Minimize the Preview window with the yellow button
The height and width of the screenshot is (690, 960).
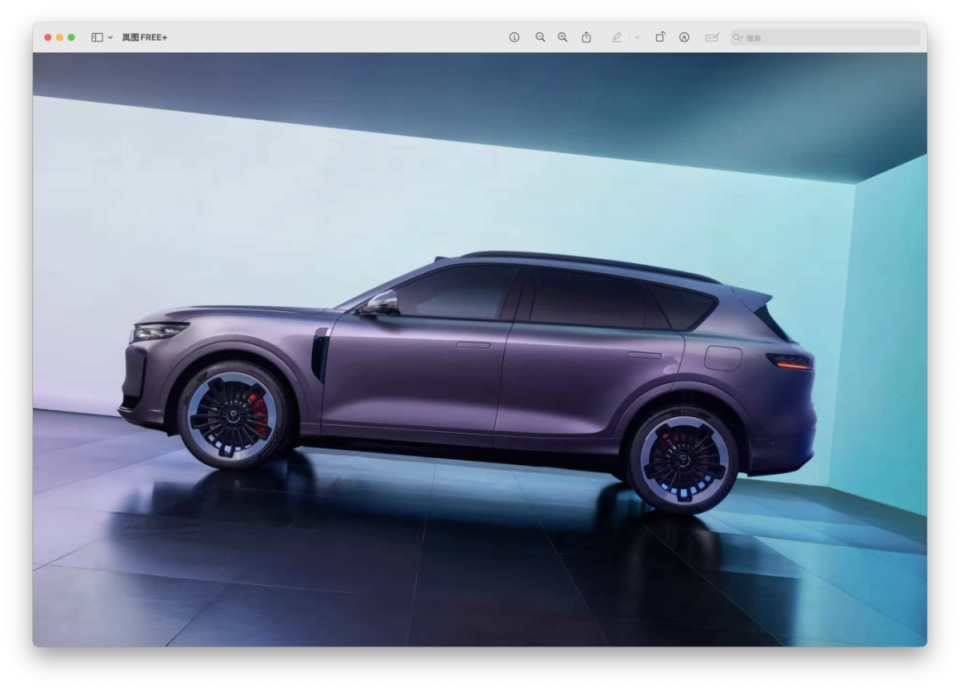[59, 37]
